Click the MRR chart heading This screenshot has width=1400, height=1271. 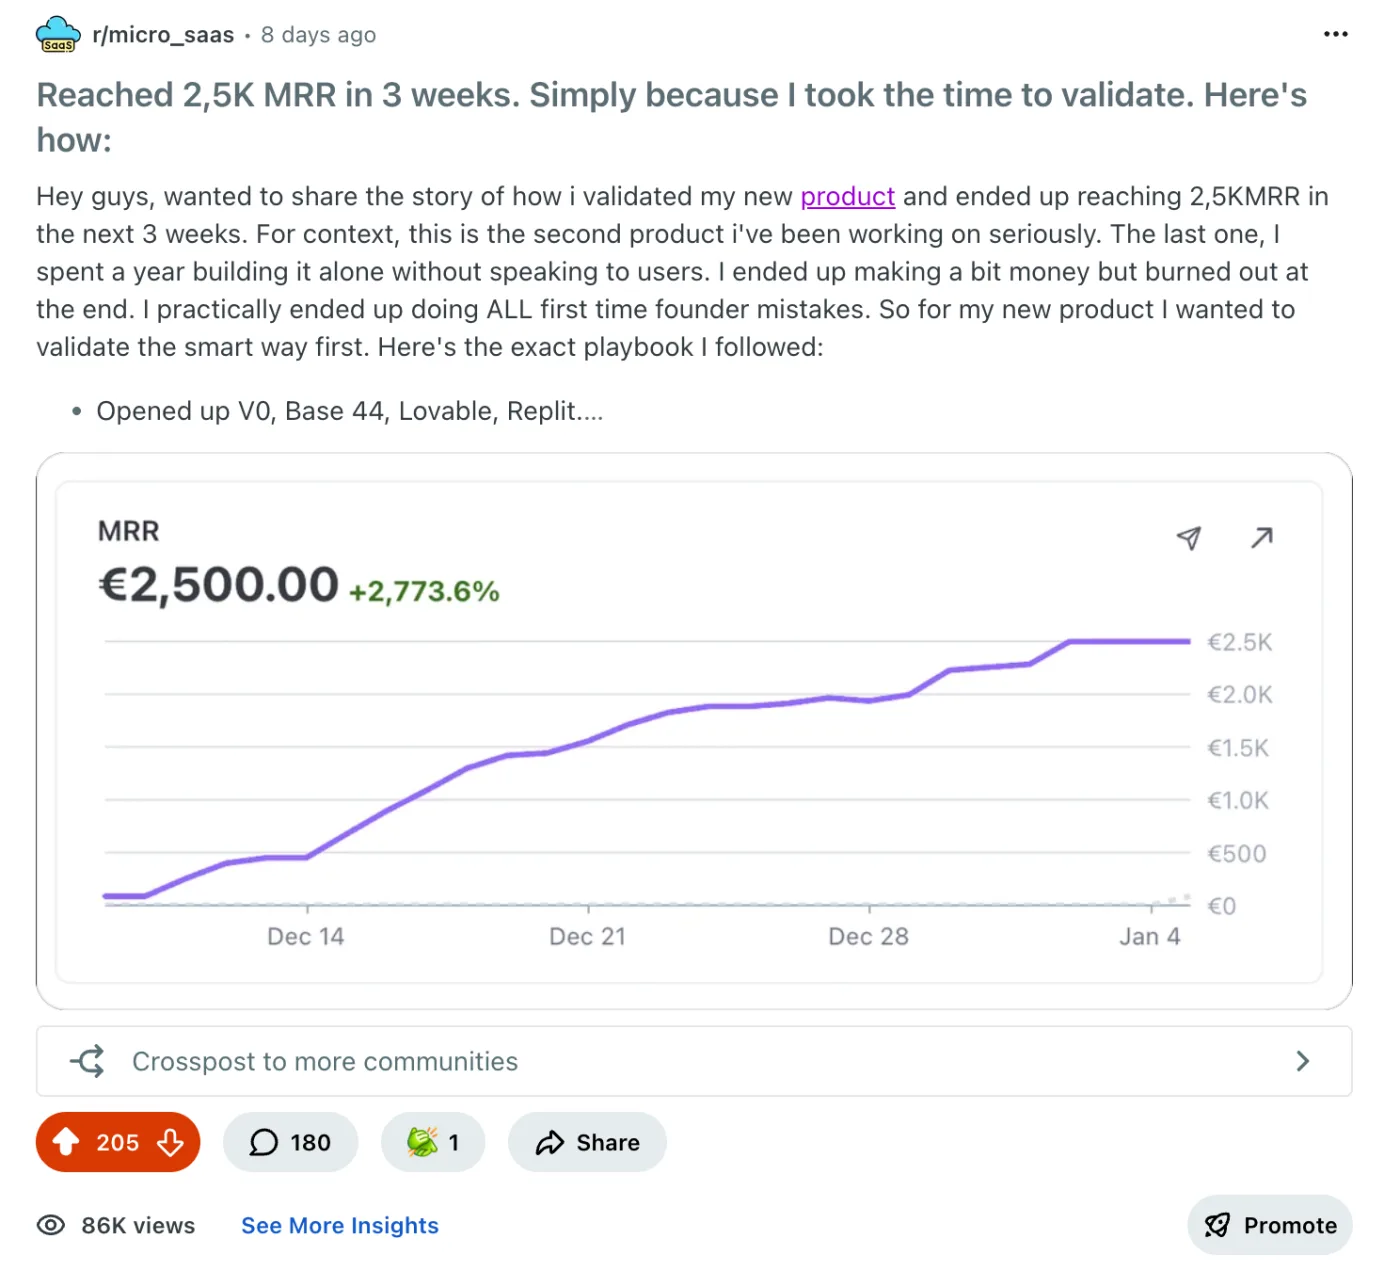(129, 531)
